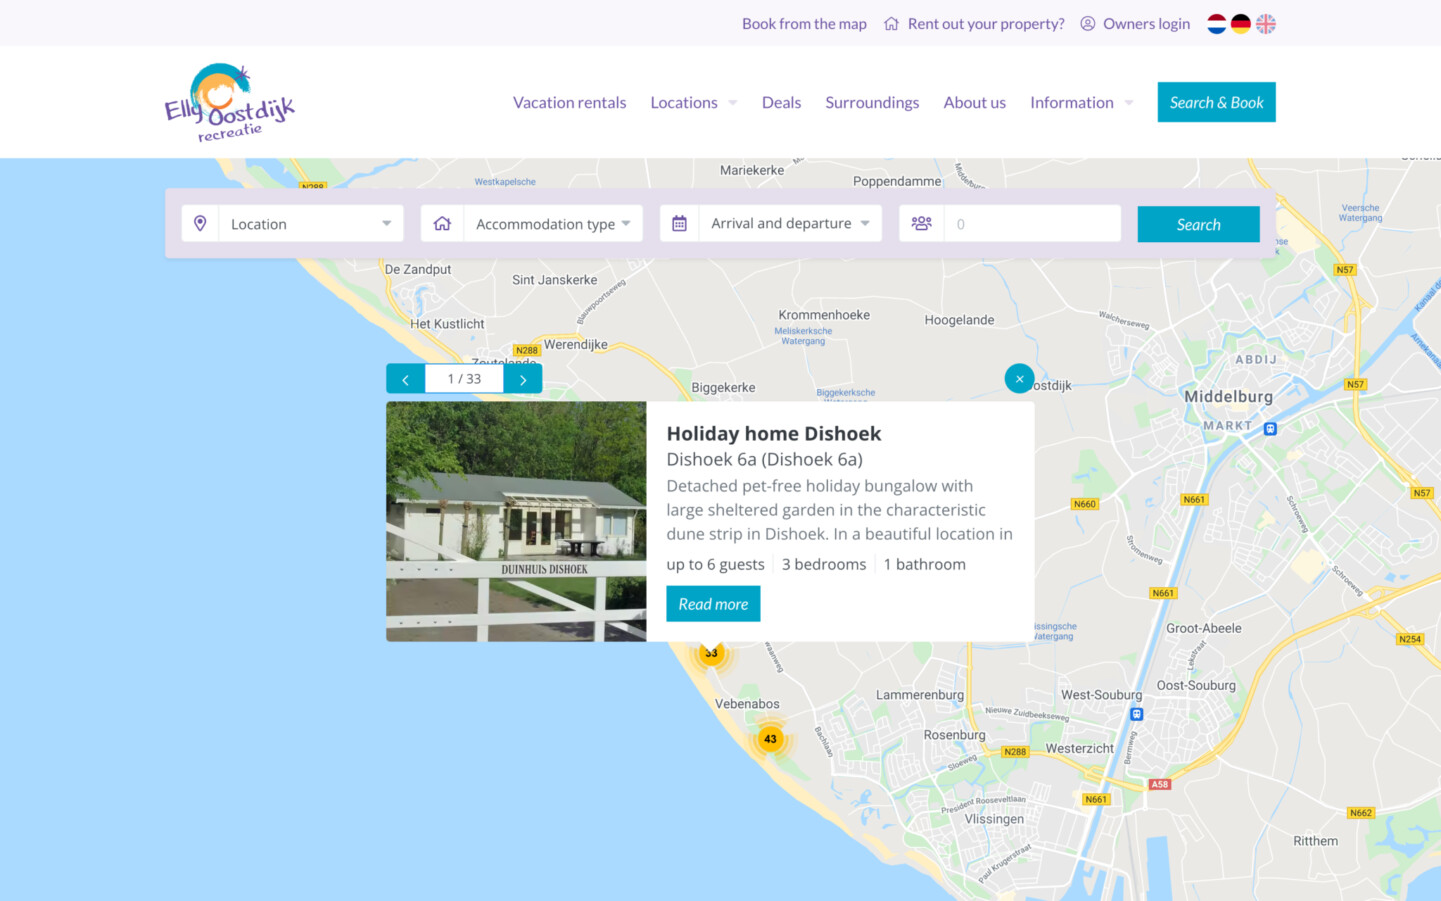Expand Arrival and departure date picker

(x=790, y=224)
